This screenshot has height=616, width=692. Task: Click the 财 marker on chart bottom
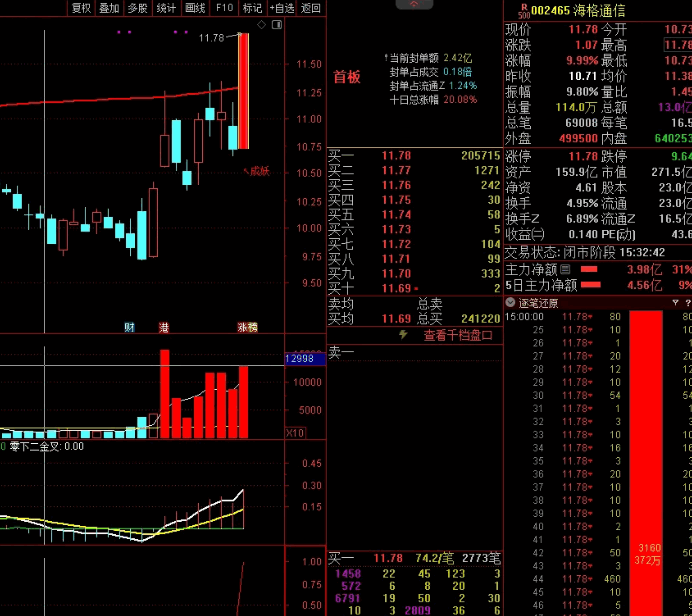coord(129,327)
